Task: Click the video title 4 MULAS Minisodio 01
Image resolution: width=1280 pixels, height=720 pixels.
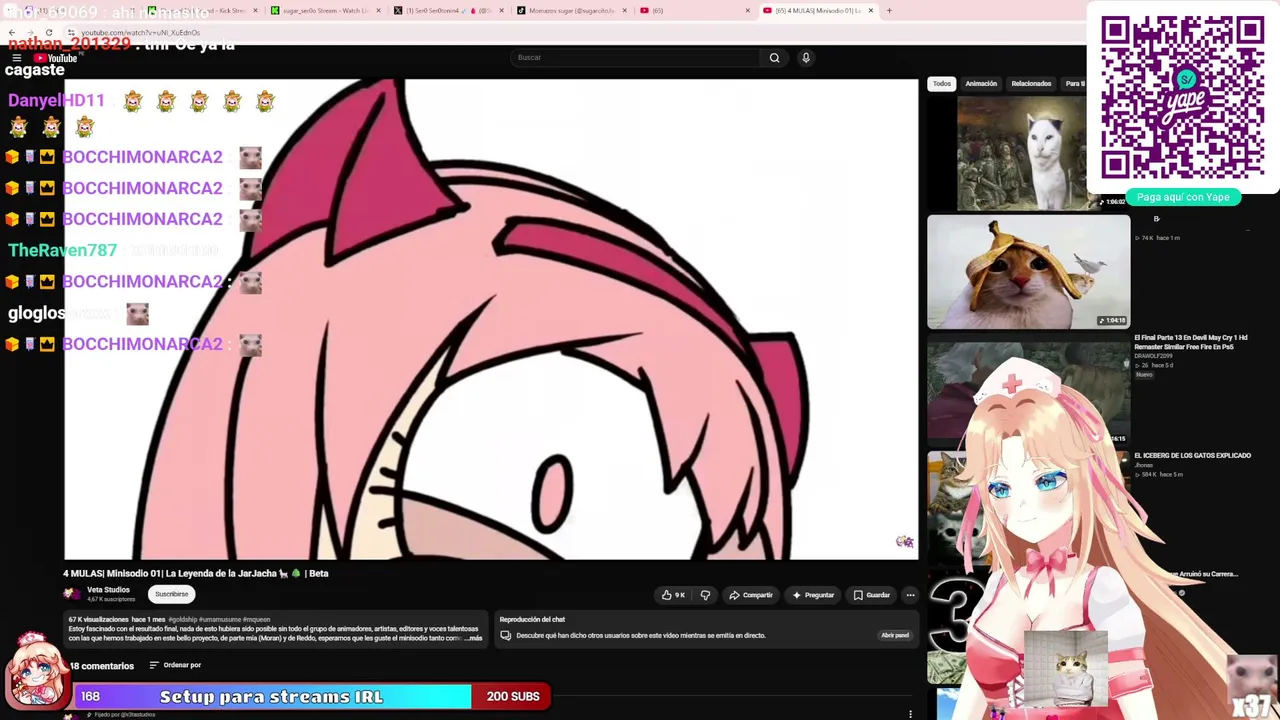Action: click(196, 574)
